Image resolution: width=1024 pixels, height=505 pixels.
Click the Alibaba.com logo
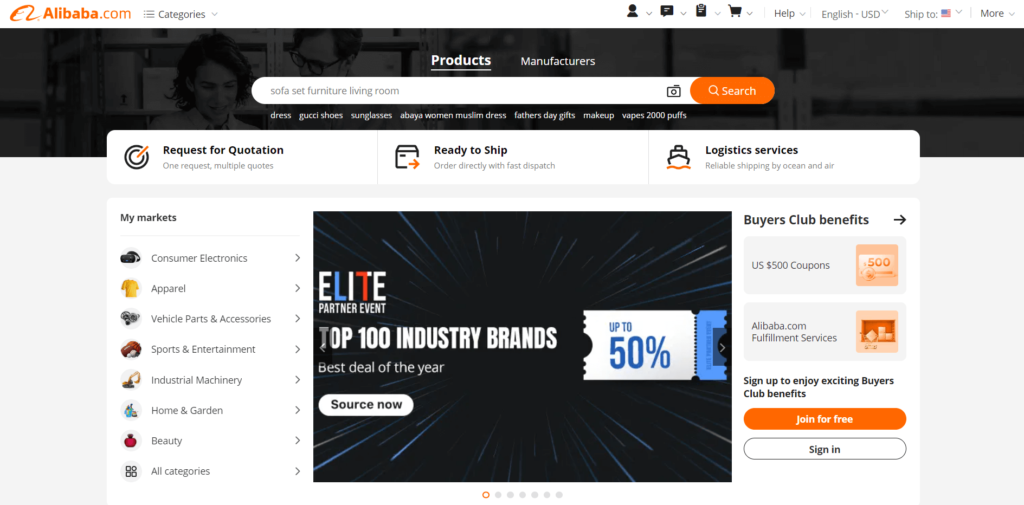click(x=71, y=13)
